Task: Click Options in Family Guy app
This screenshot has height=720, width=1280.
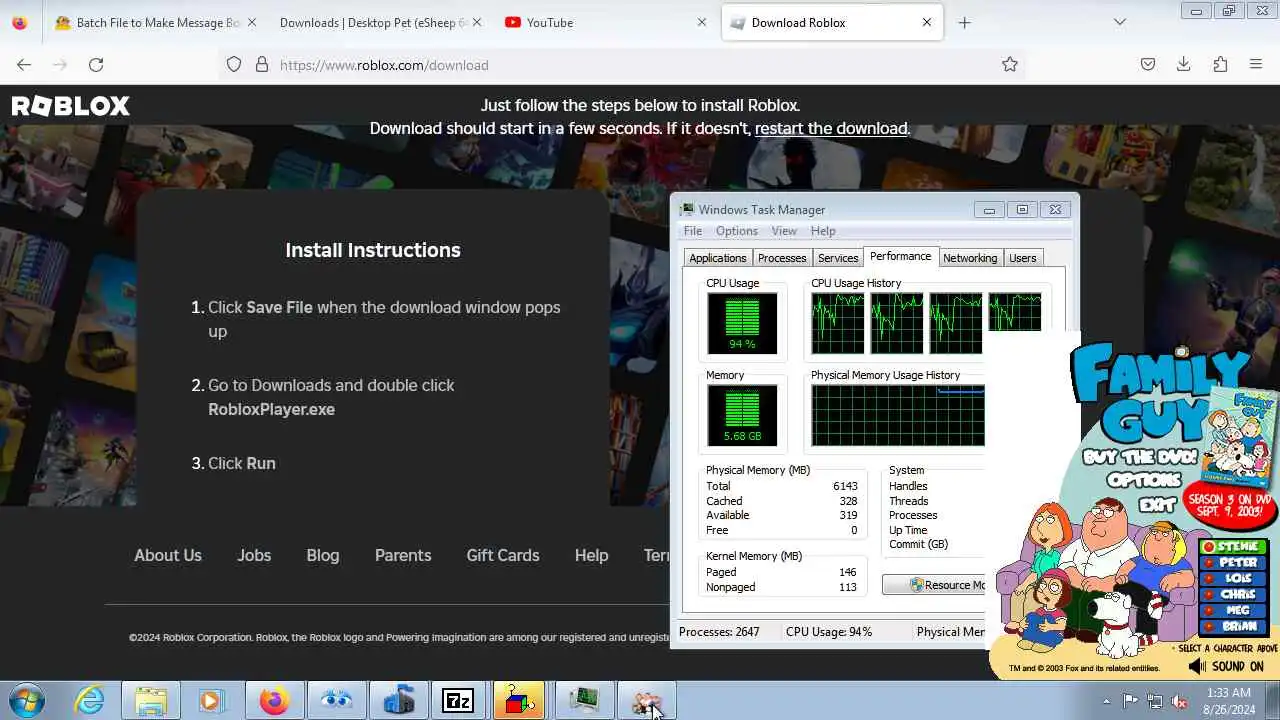Action: pyautogui.click(x=1145, y=479)
